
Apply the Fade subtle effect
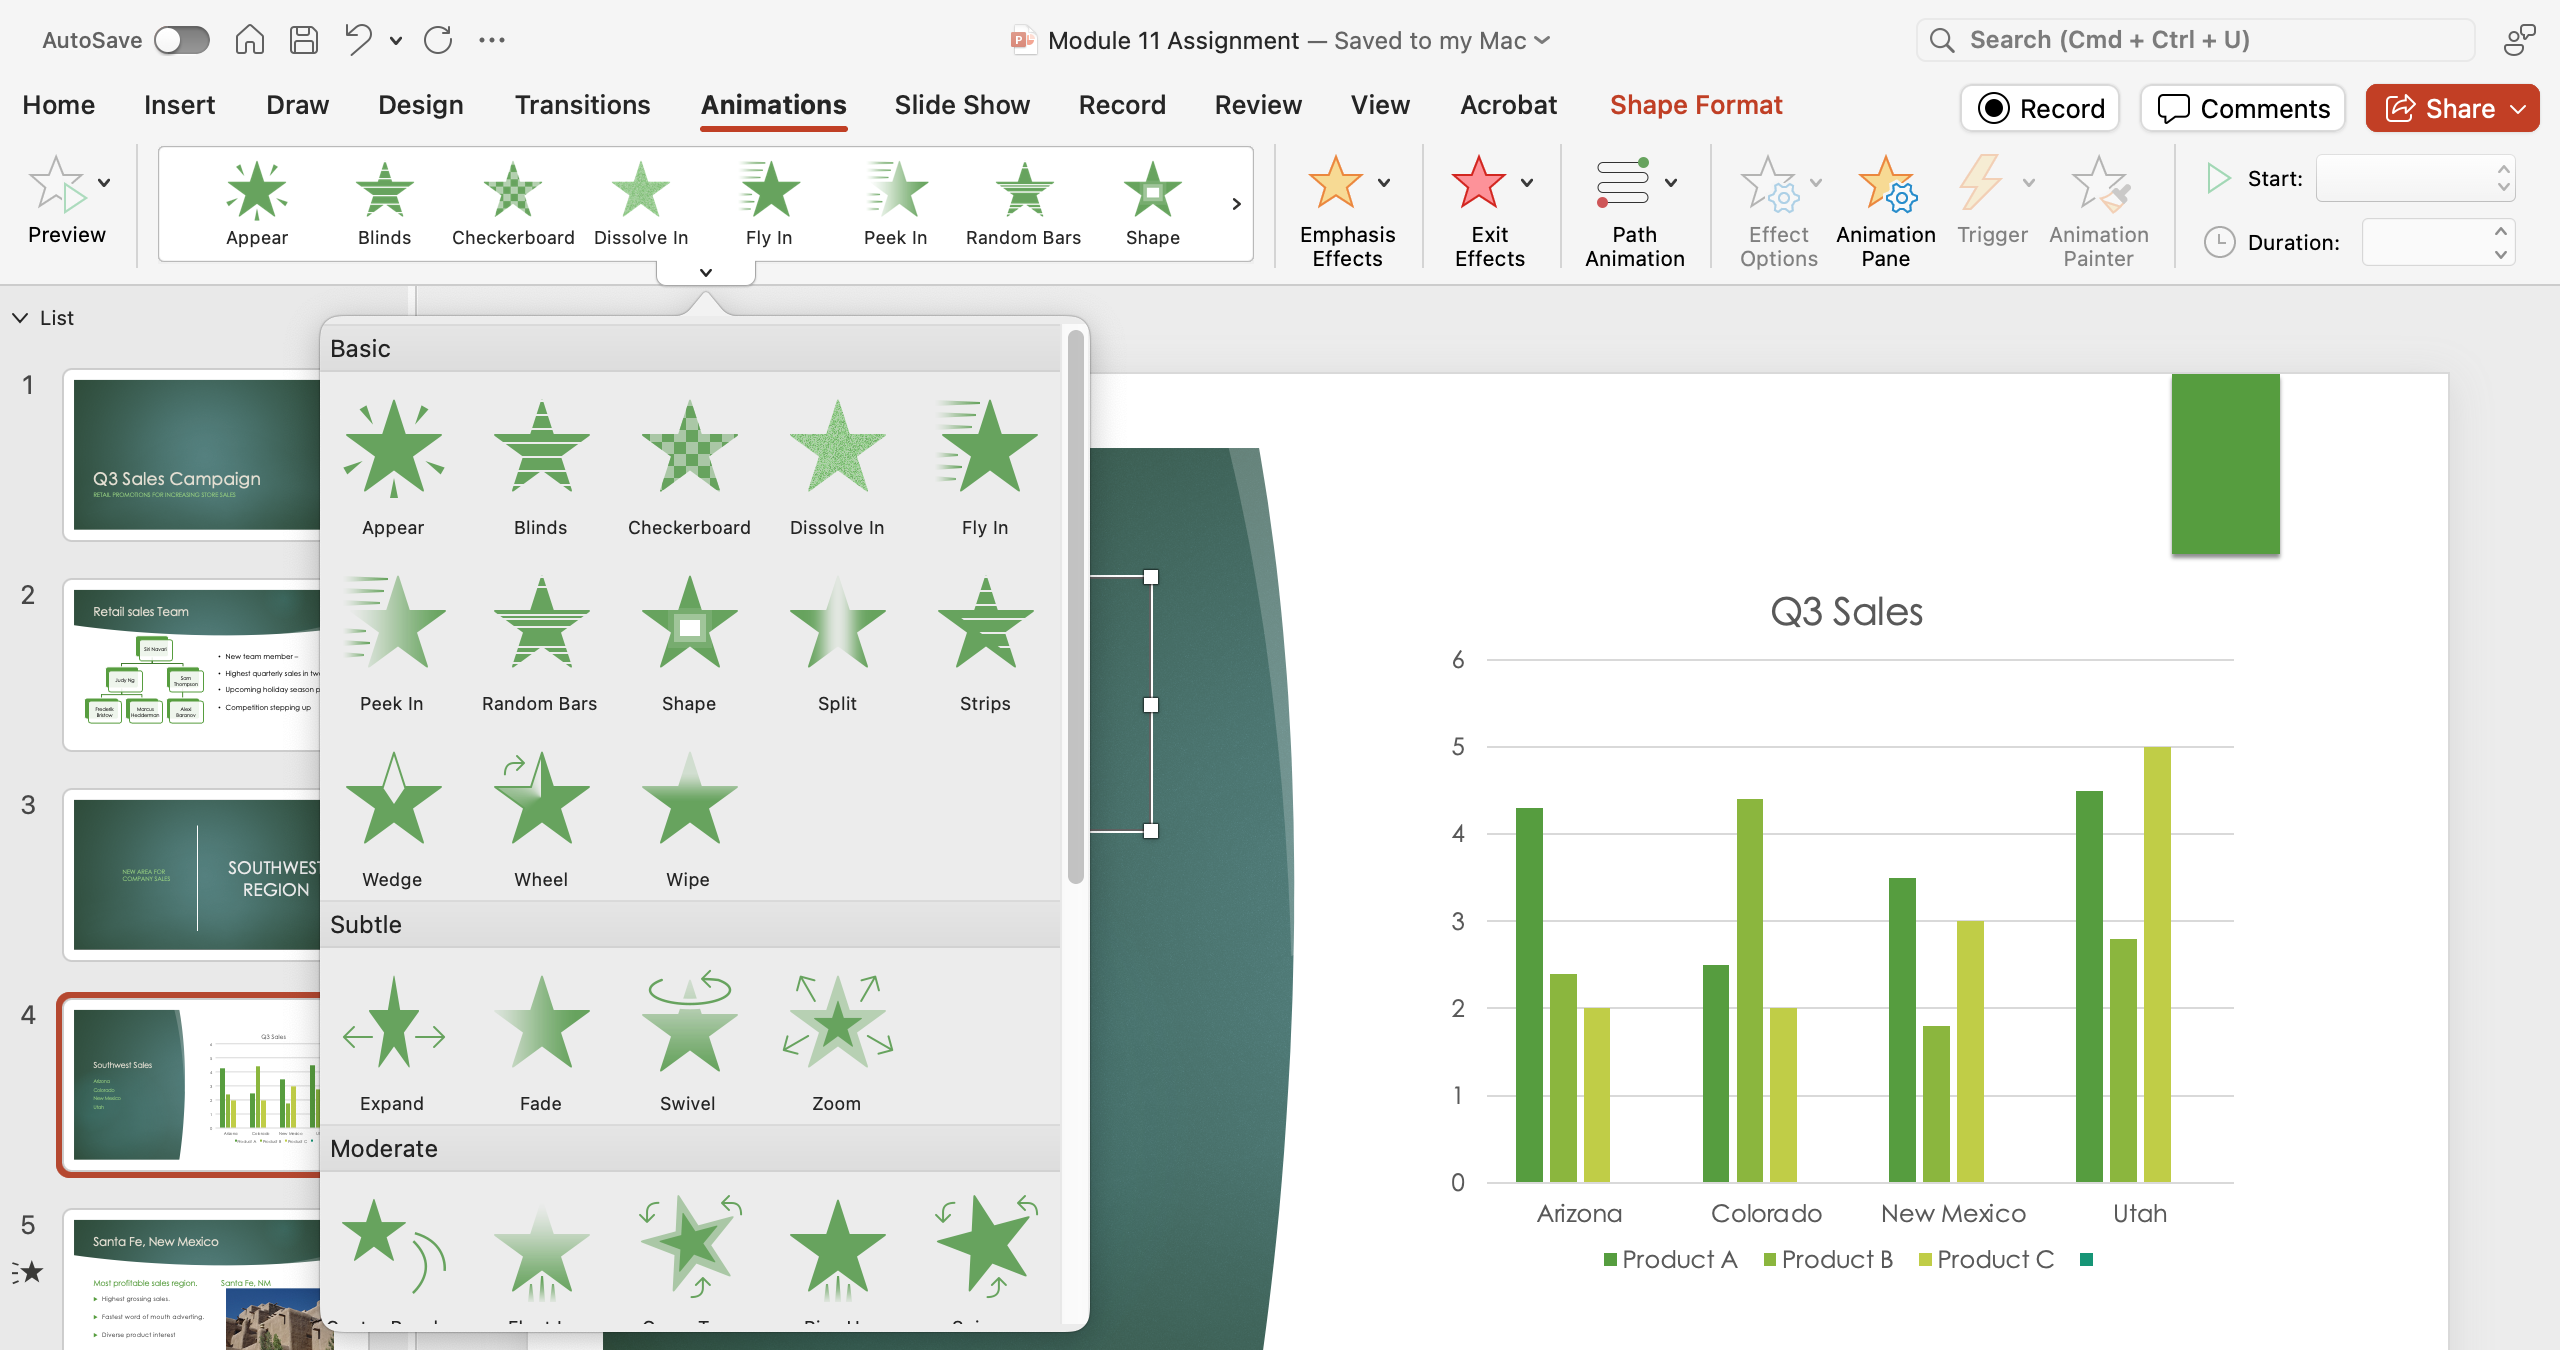tap(541, 1044)
